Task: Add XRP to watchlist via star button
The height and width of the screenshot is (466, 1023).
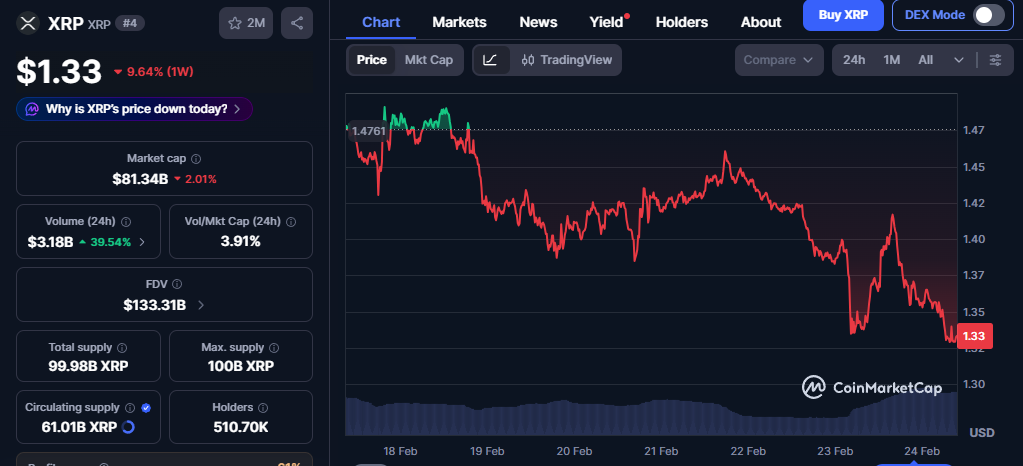Action: click(x=245, y=22)
